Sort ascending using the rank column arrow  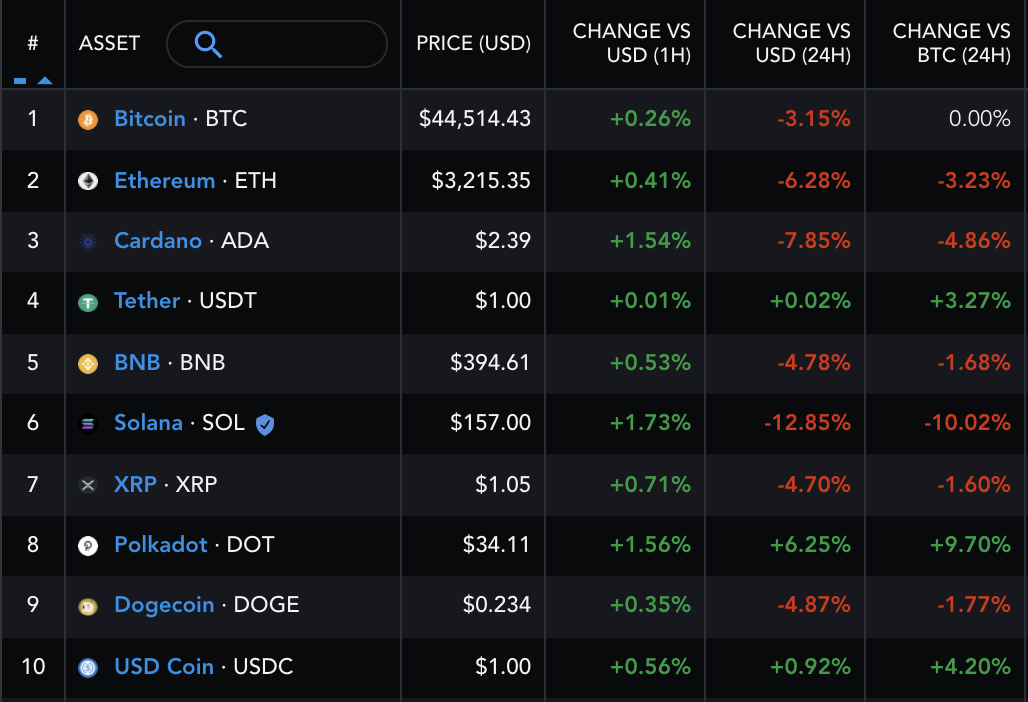(x=45, y=81)
